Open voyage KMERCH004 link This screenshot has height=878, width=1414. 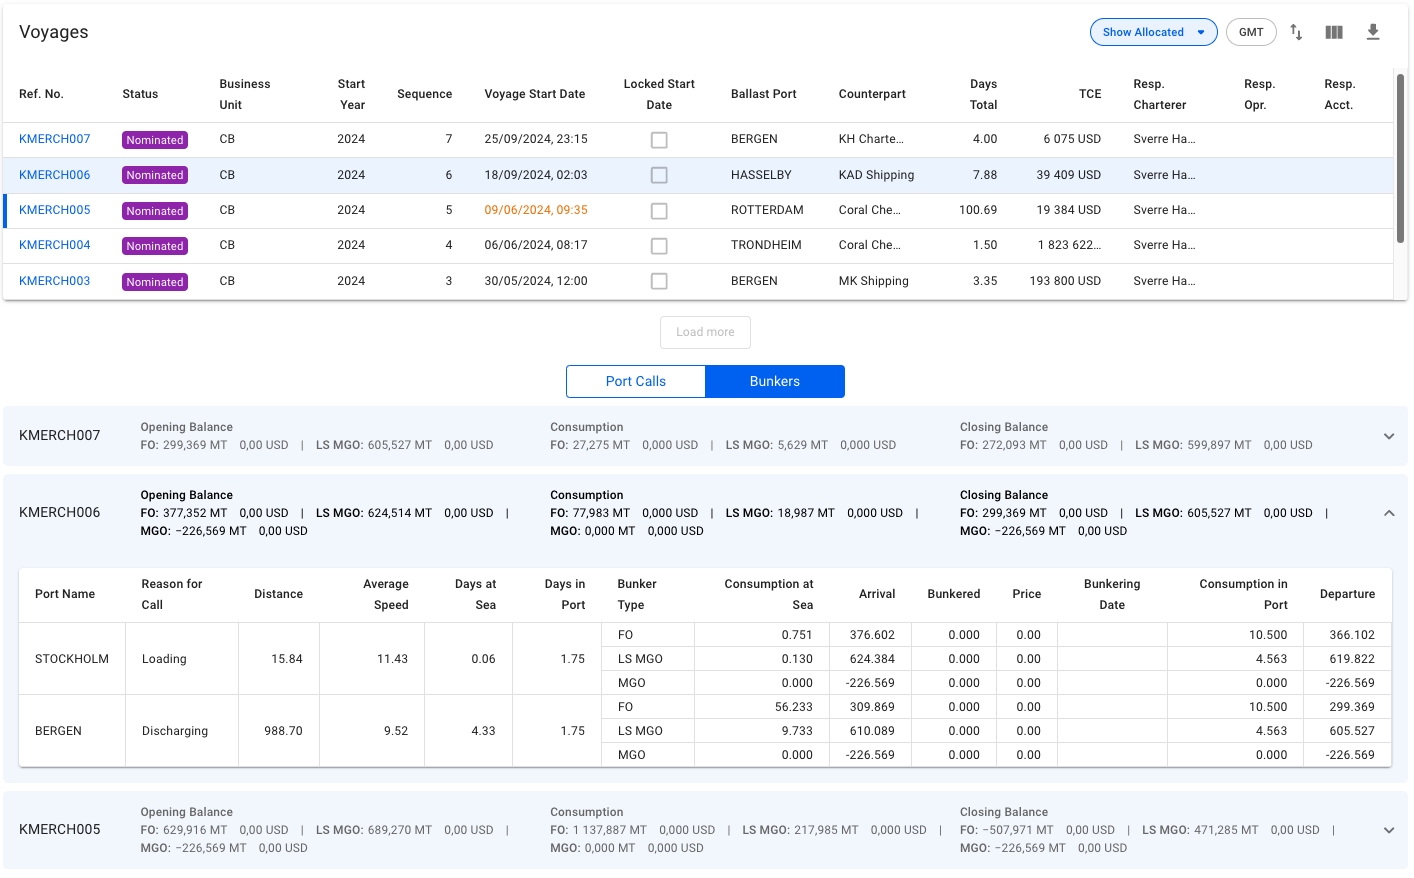click(55, 245)
